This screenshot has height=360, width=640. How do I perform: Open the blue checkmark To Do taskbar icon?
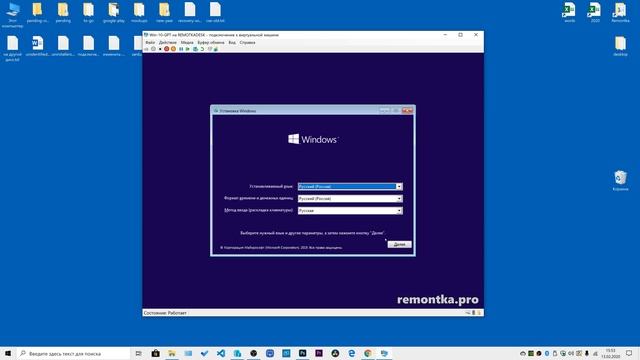point(204,353)
